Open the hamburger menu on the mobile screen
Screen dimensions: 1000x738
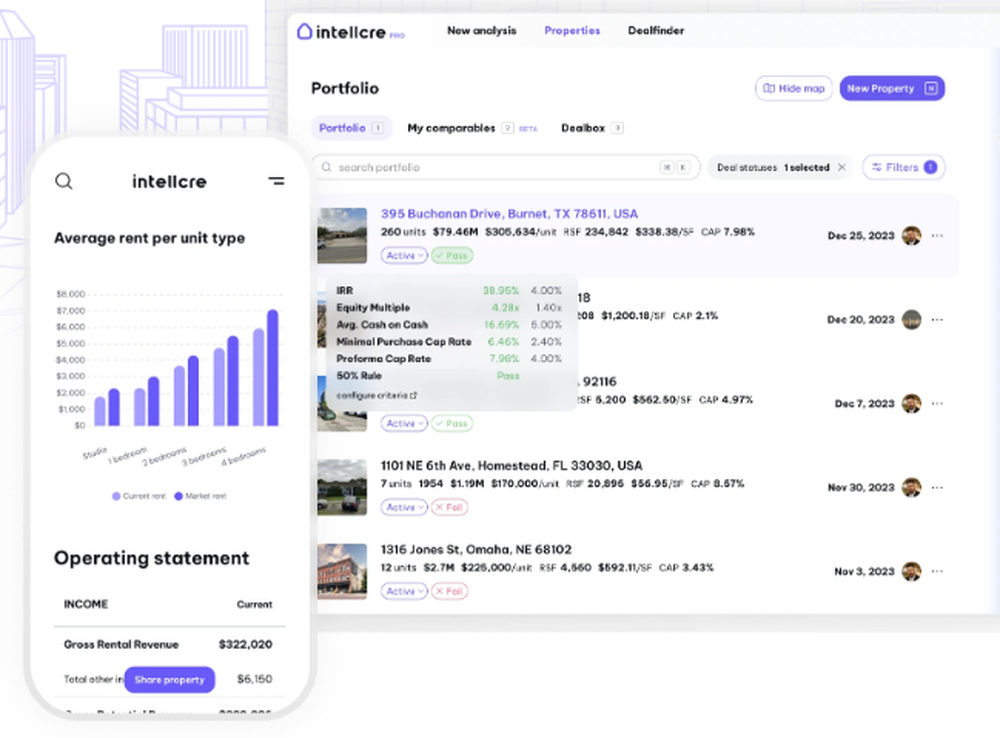(276, 181)
